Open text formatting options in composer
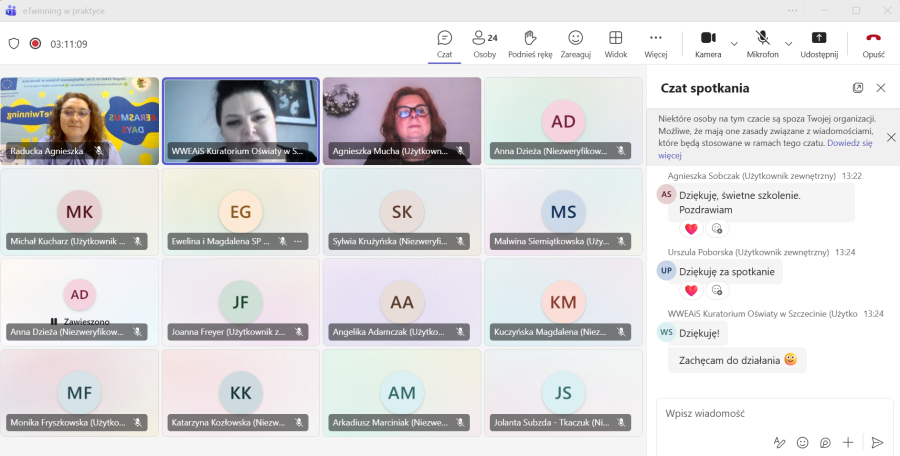 point(779,442)
